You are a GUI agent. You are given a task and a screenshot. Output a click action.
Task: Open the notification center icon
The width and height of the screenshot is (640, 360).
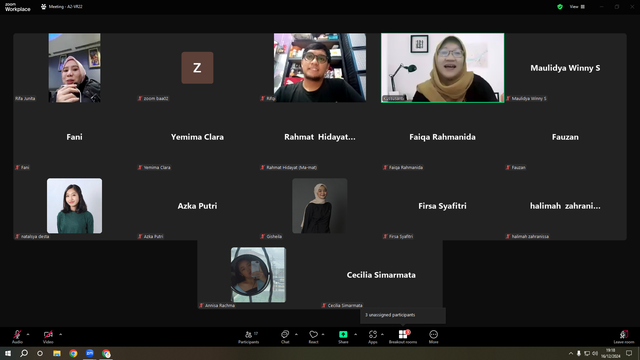[x=629, y=353]
